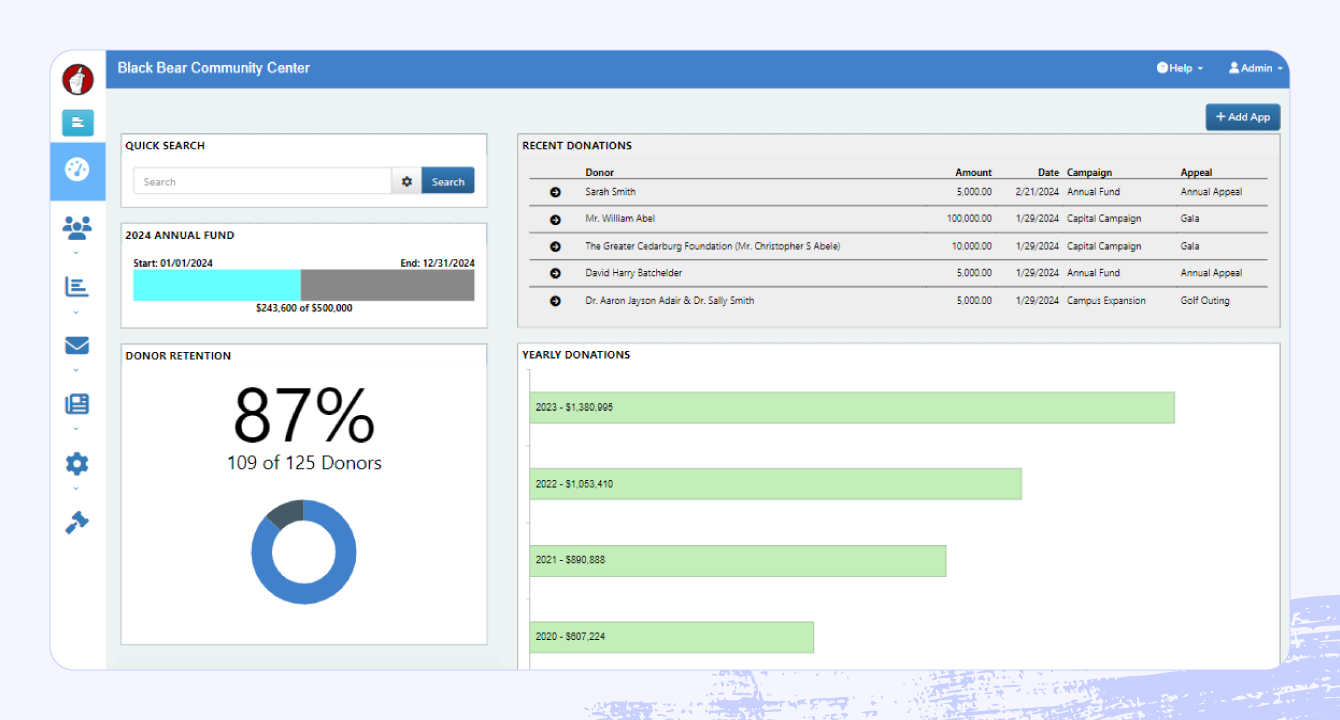Expand the Reports sidebar chevron
Image resolution: width=1340 pixels, height=720 pixels.
pyautogui.click(x=77, y=311)
